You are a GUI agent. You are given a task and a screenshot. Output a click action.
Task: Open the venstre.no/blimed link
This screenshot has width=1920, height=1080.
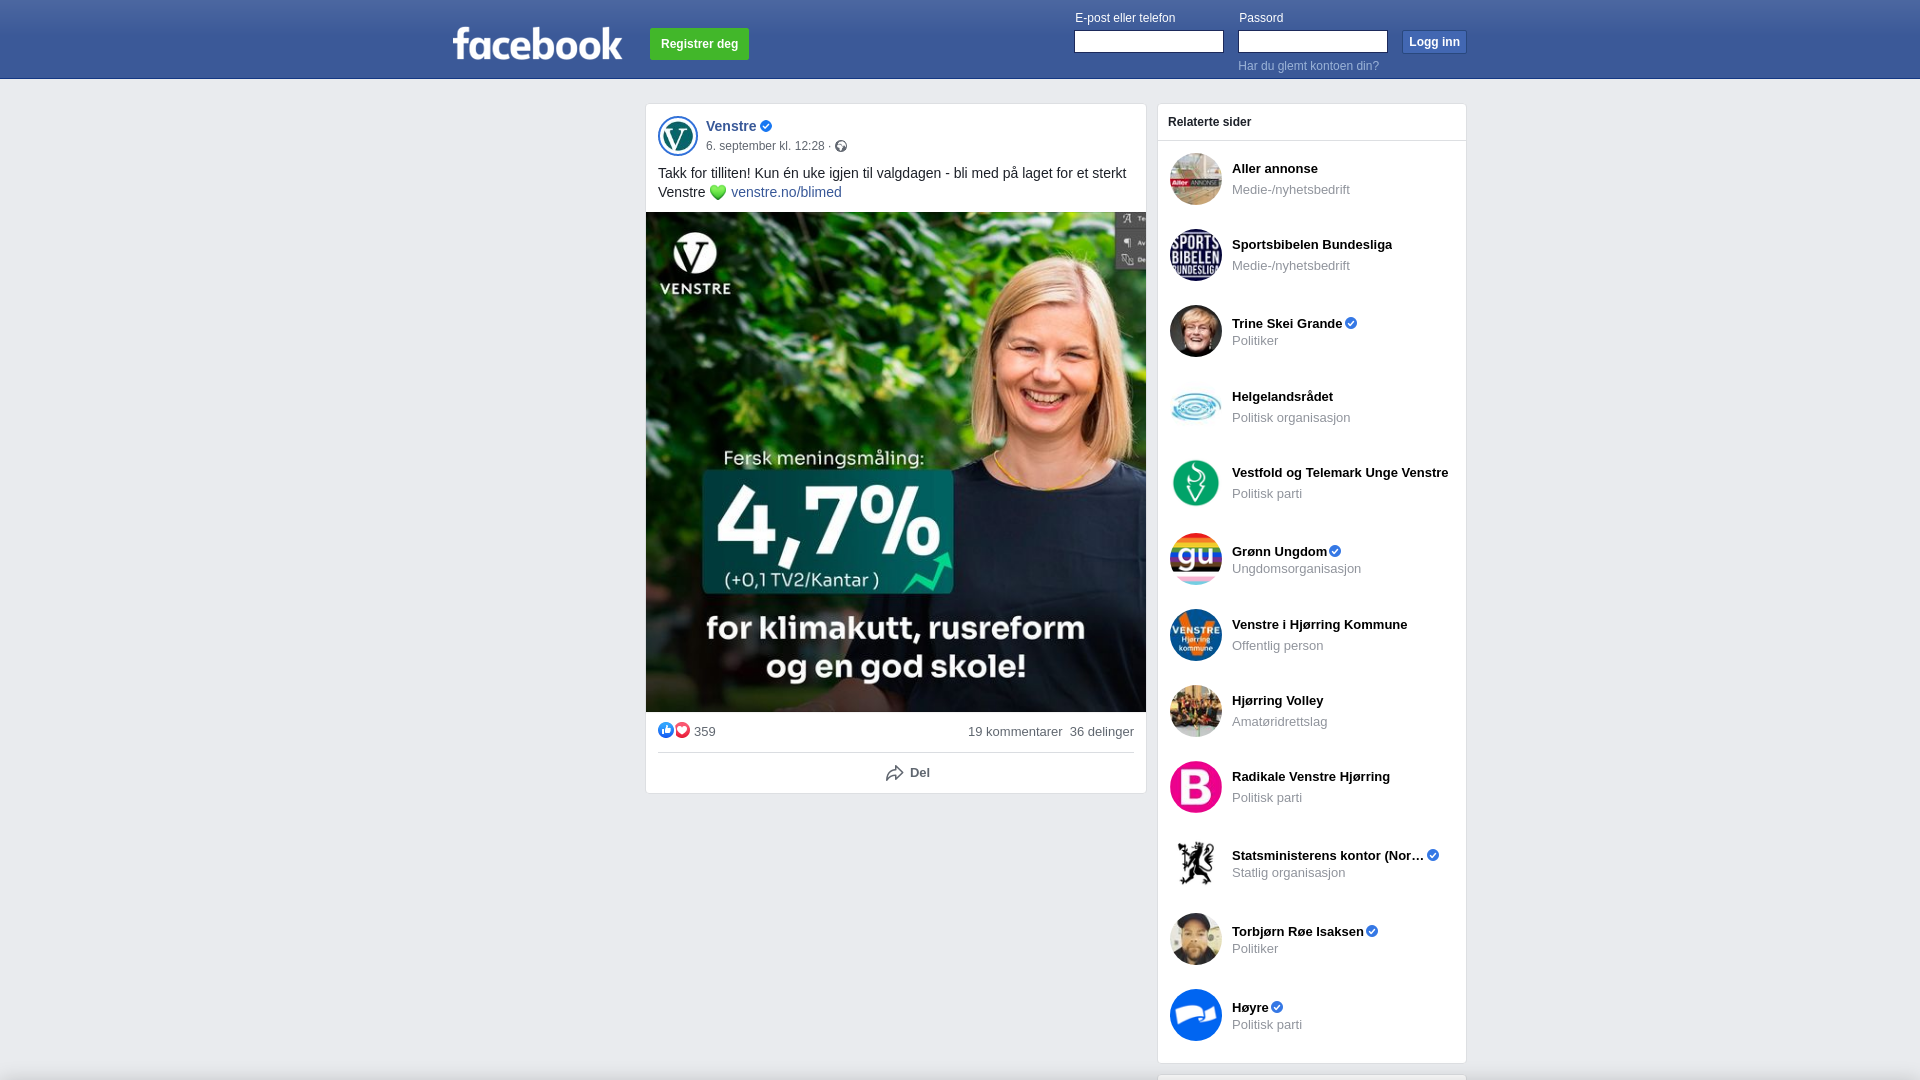click(786, 192)
